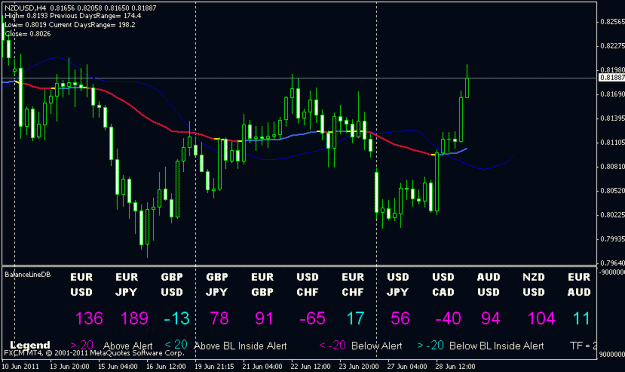The height and width of the screenshot is (372, 625).
Task: Click the value -65 under USD CHF
Action: pyautogui.click(x=312, y=318)
